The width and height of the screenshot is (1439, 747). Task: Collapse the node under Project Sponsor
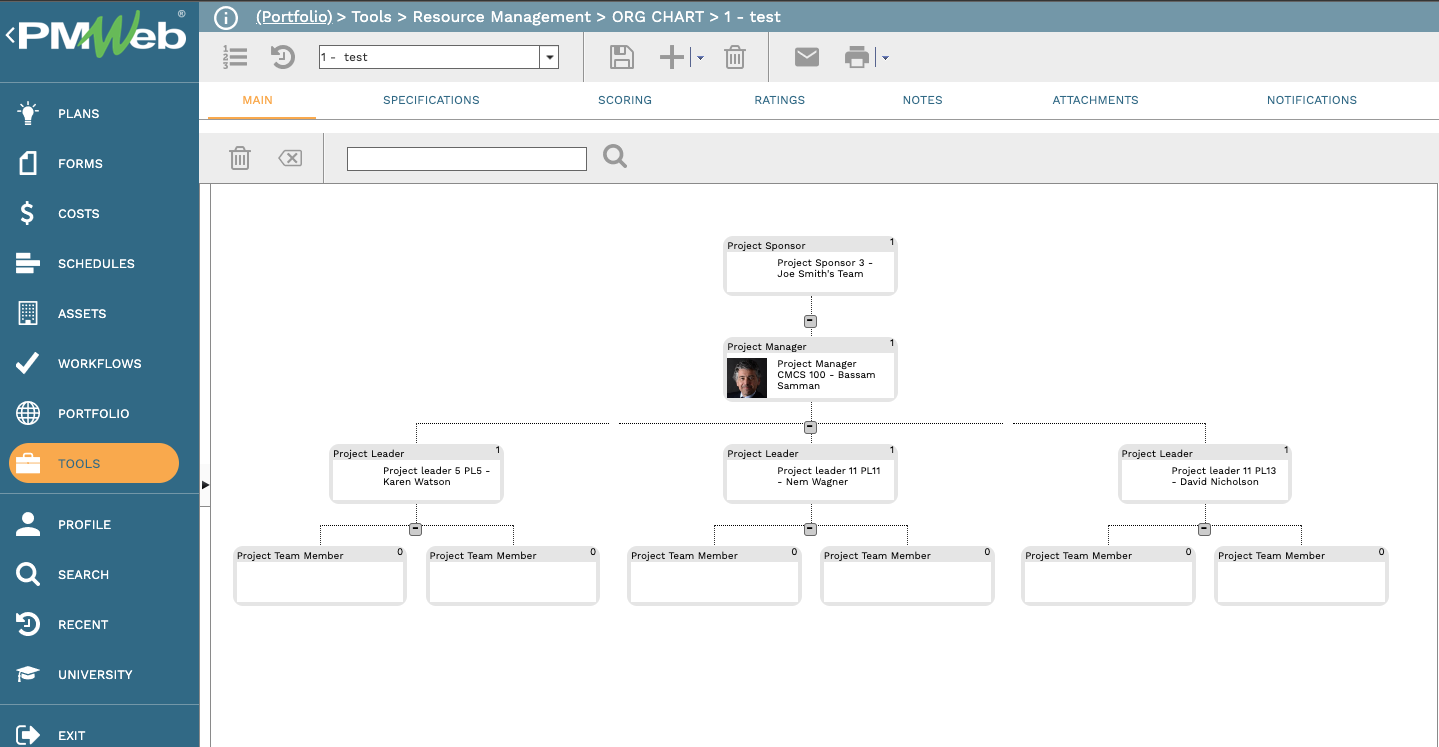coord(810,321)
